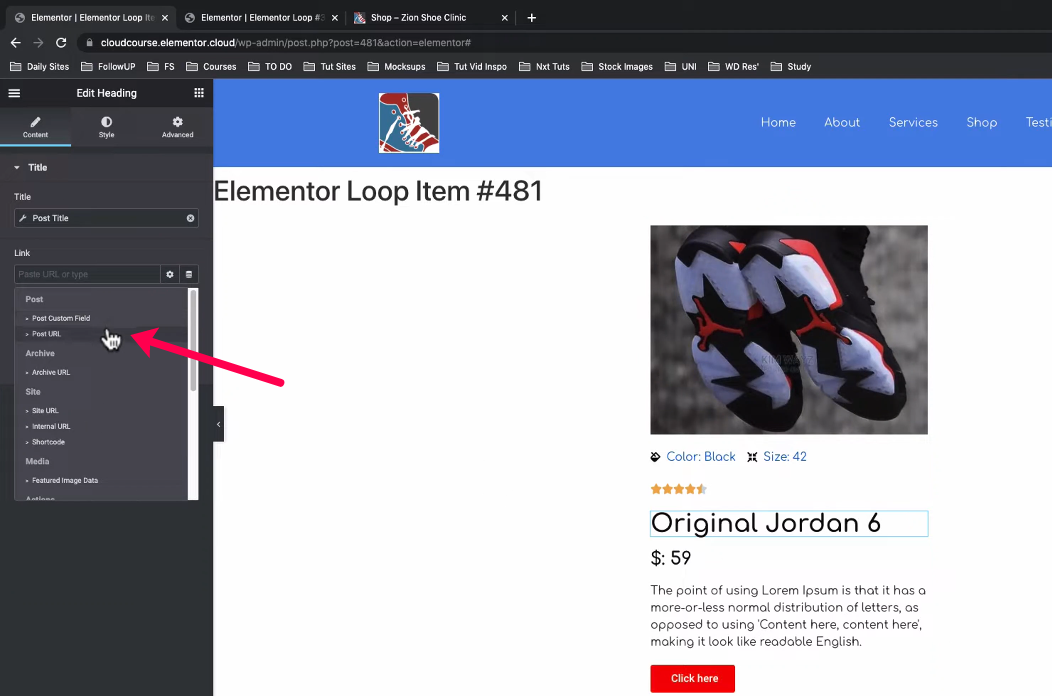Open the Nxt Tuts bookmark folder
The image size is (1052, 696).
coord(544,66)
